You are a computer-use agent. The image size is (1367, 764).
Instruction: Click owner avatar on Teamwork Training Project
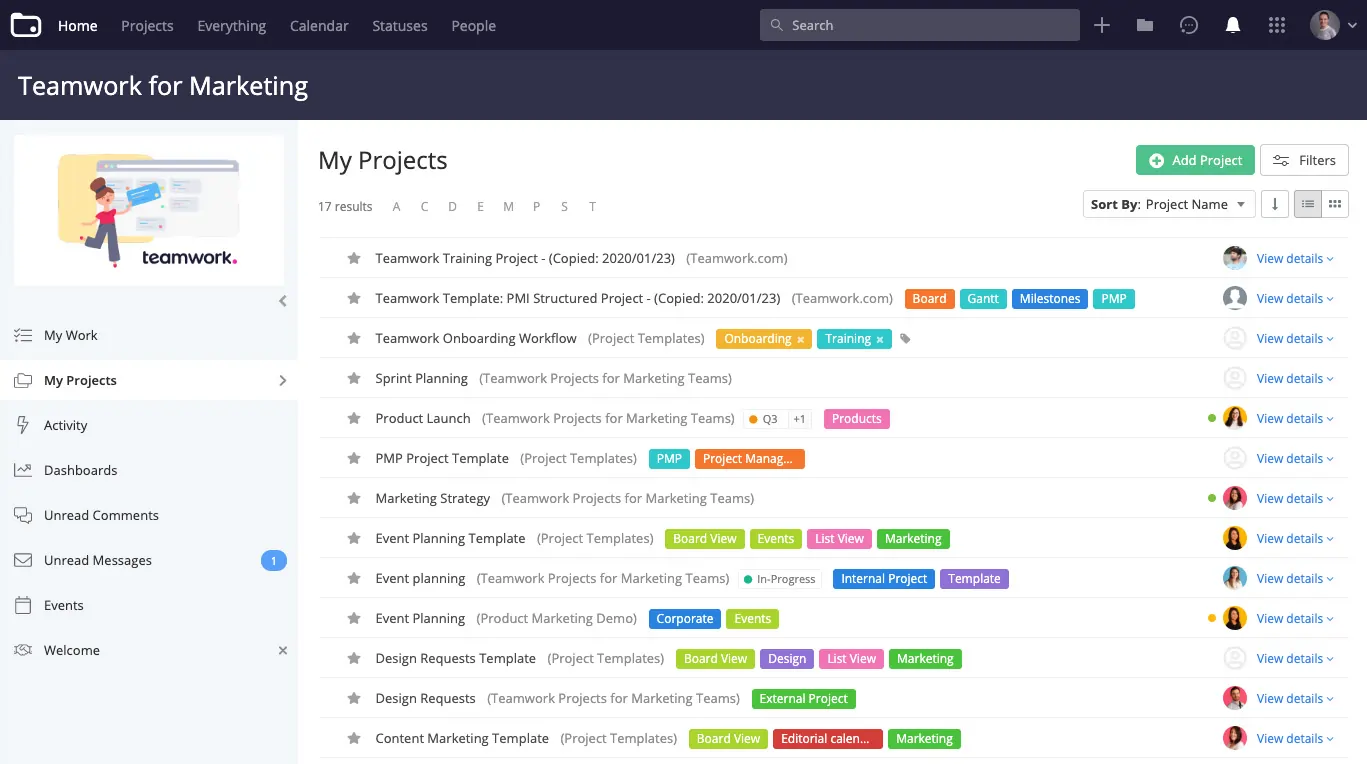click(1235, 258)
